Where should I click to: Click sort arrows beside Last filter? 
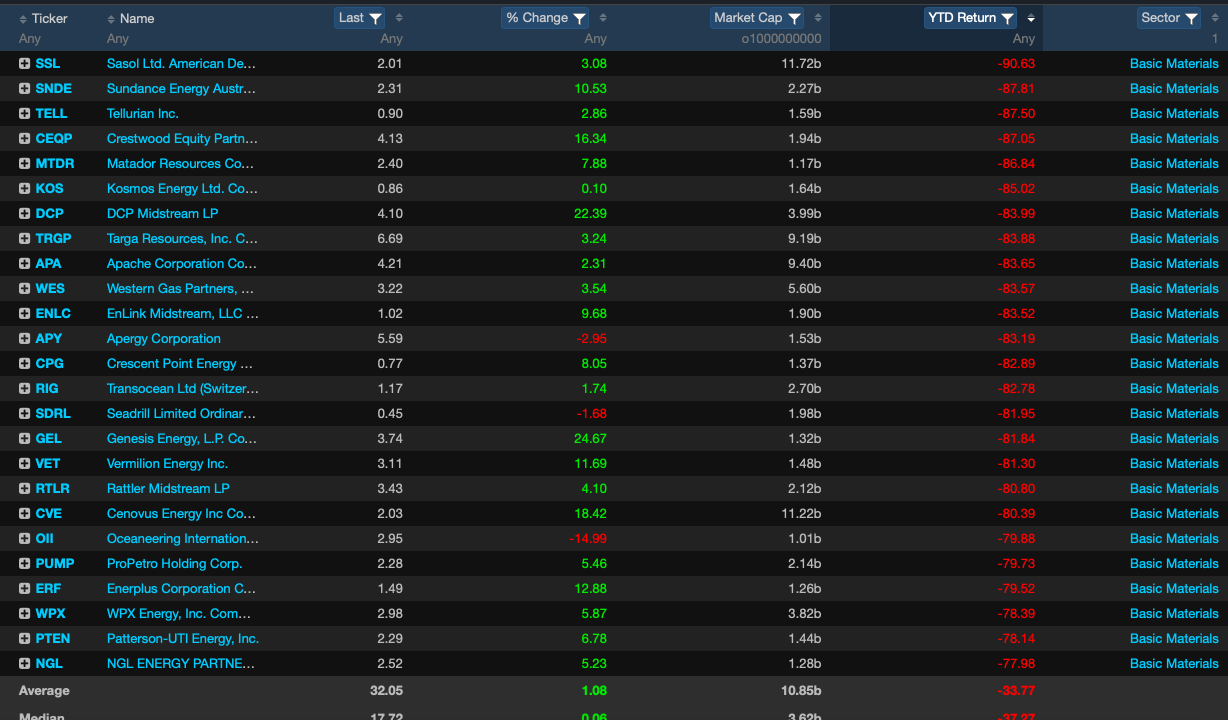tap(399, 18)
